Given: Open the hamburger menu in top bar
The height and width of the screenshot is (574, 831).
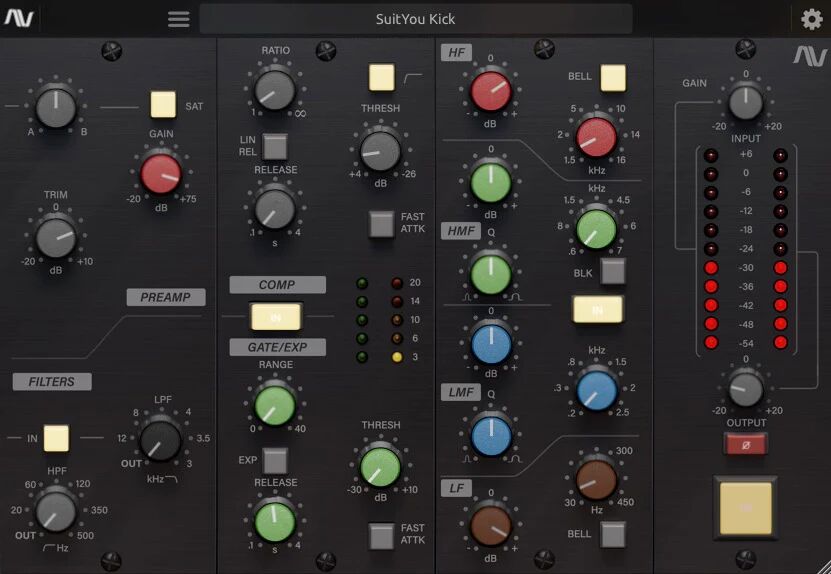Looking at the screenshot, I should (179, 19).
